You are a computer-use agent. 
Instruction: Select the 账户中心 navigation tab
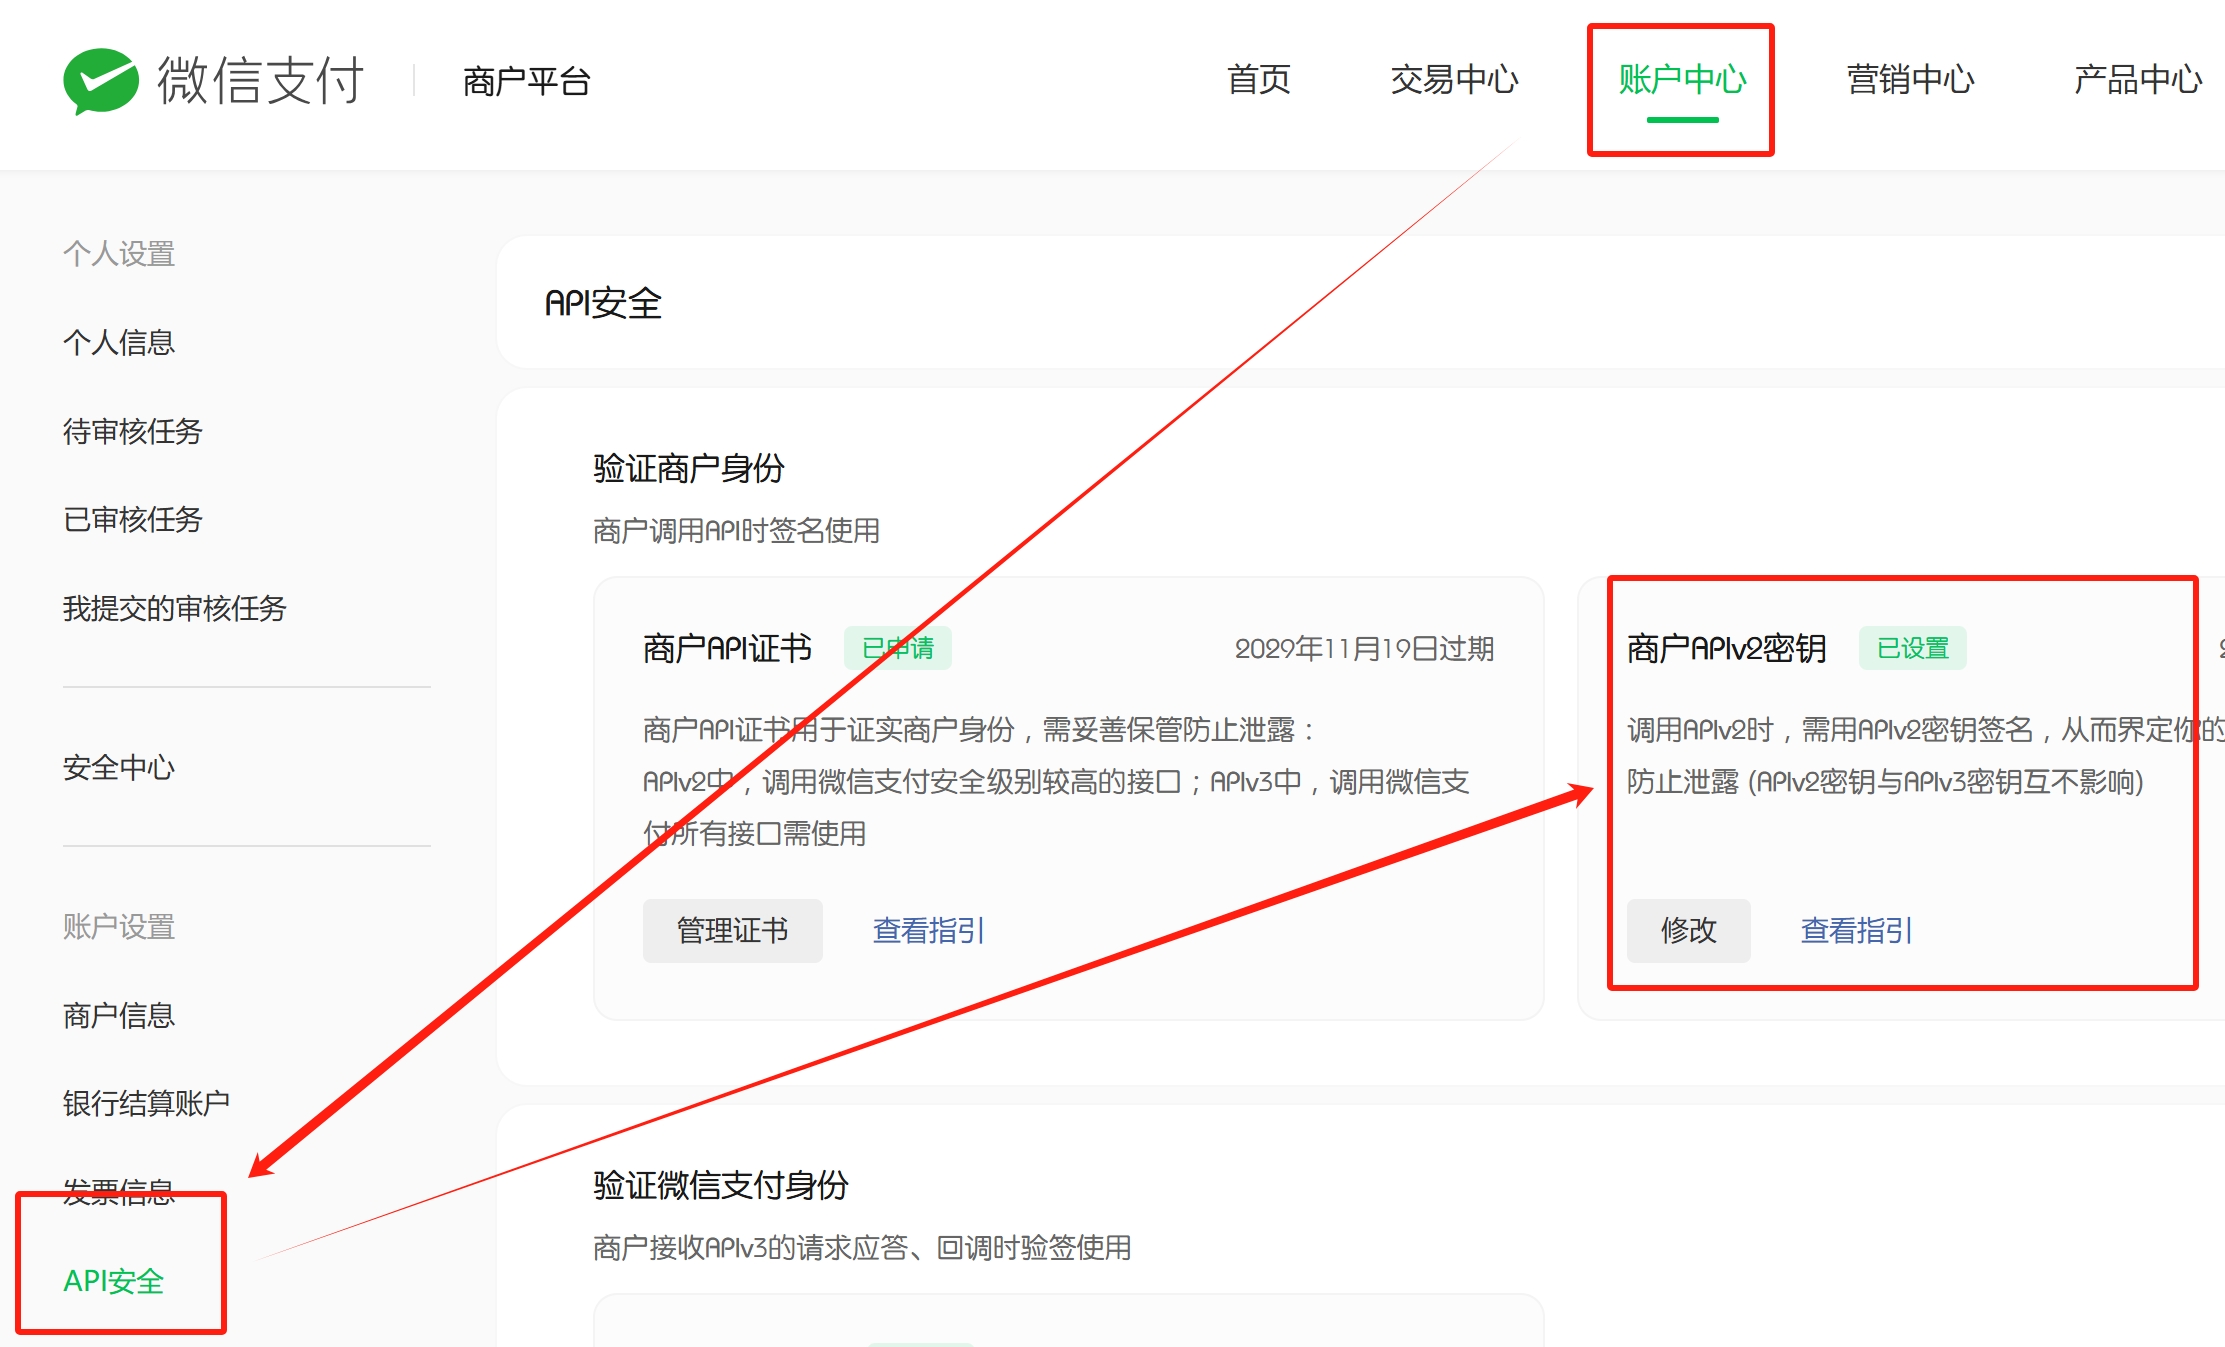tap(1682, 80)
